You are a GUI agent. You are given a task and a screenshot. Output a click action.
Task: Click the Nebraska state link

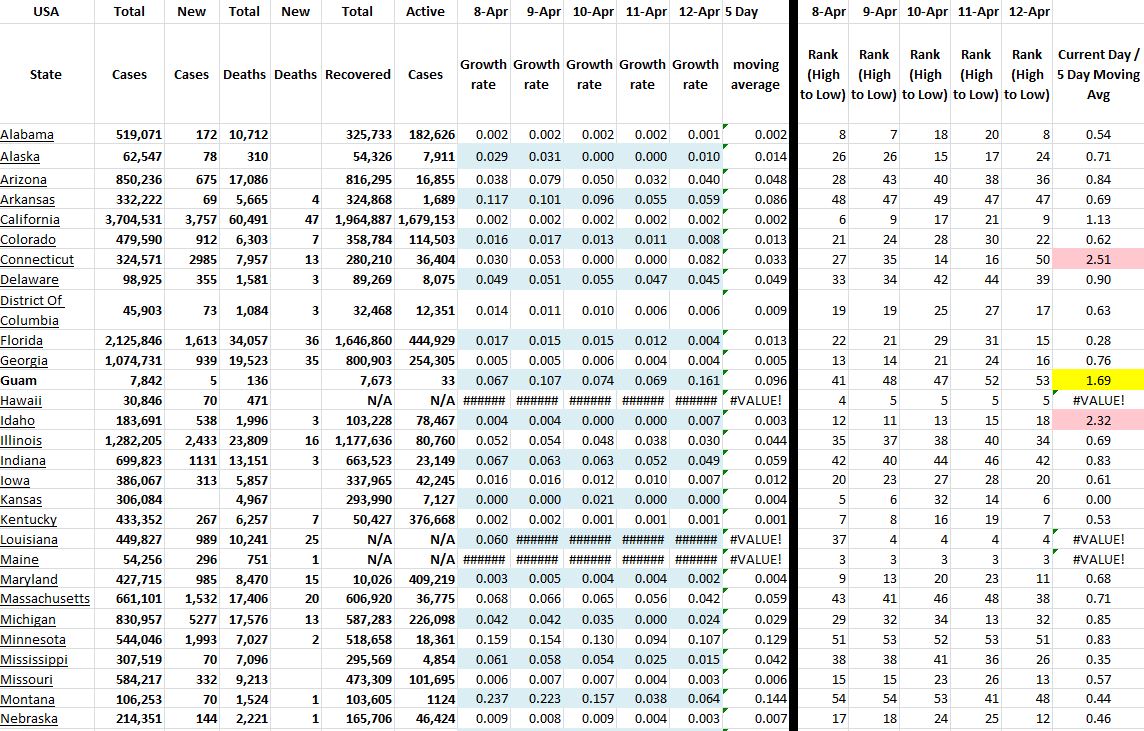(x=29, y=719)
